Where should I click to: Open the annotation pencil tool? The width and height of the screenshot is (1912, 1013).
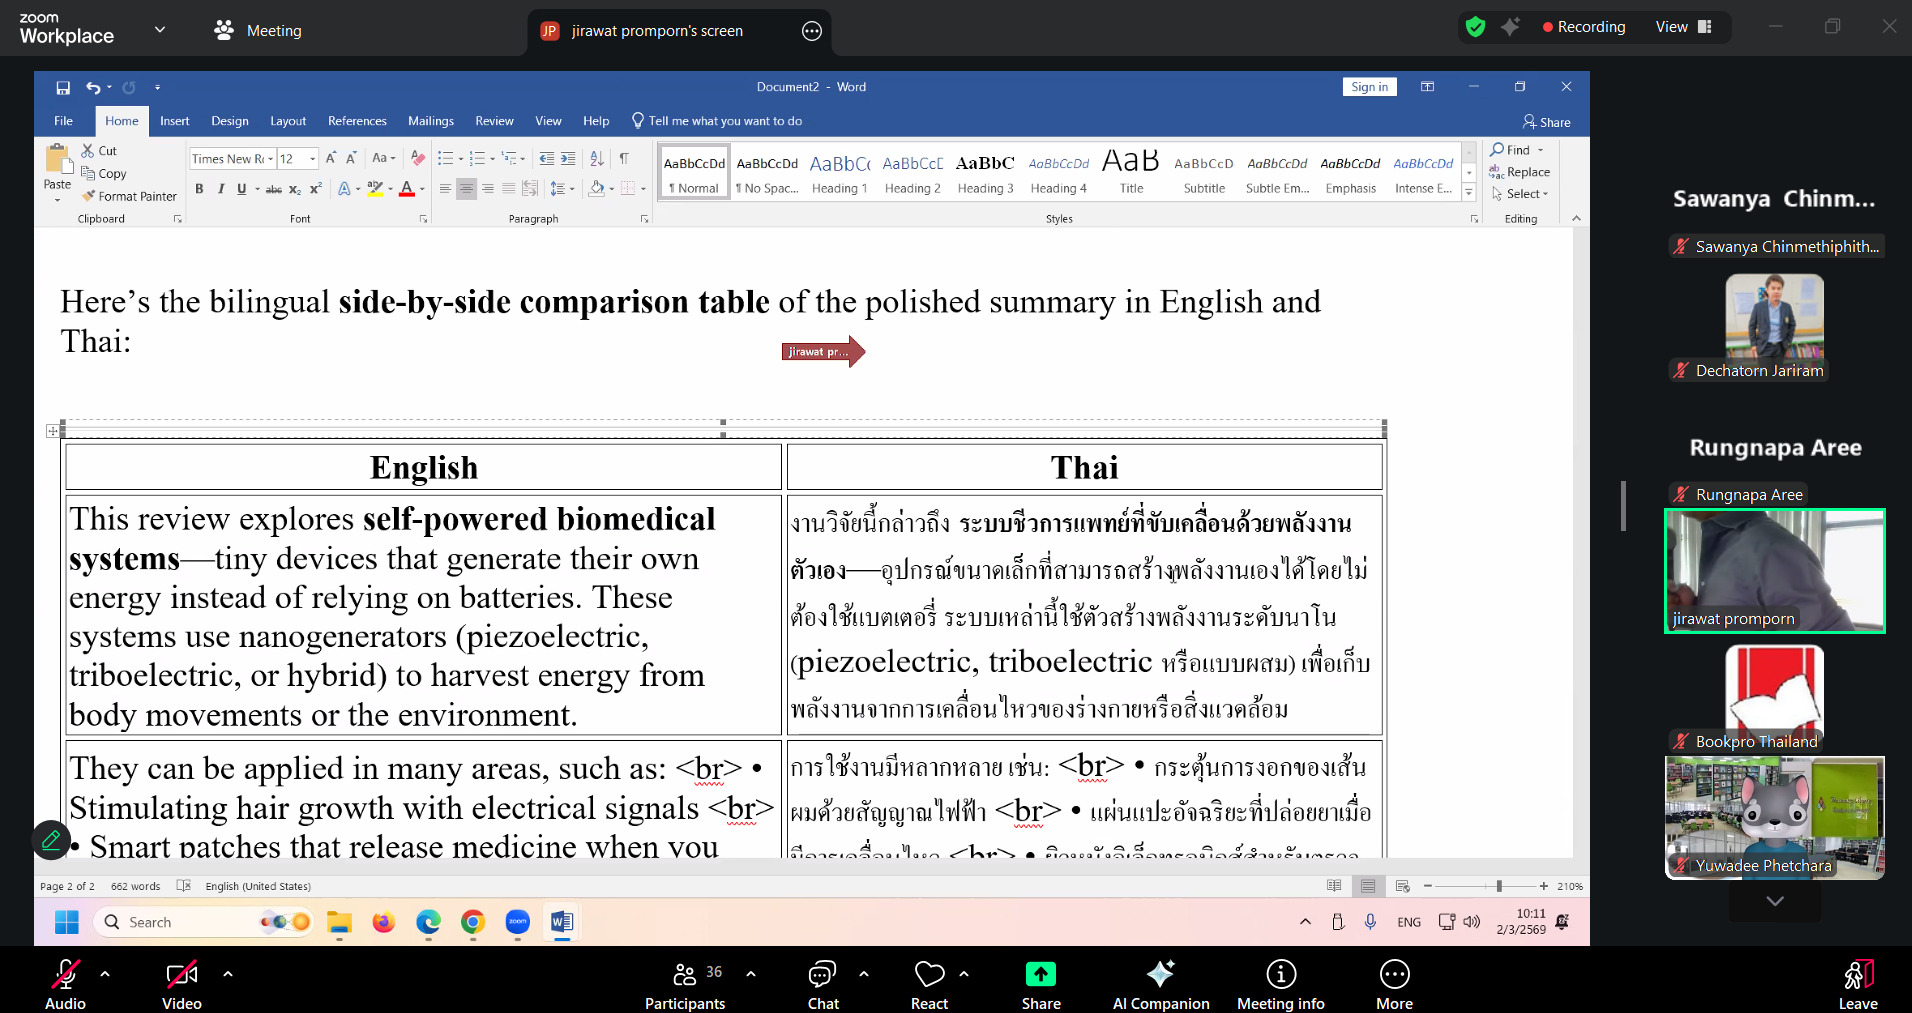tap(51, 840)
